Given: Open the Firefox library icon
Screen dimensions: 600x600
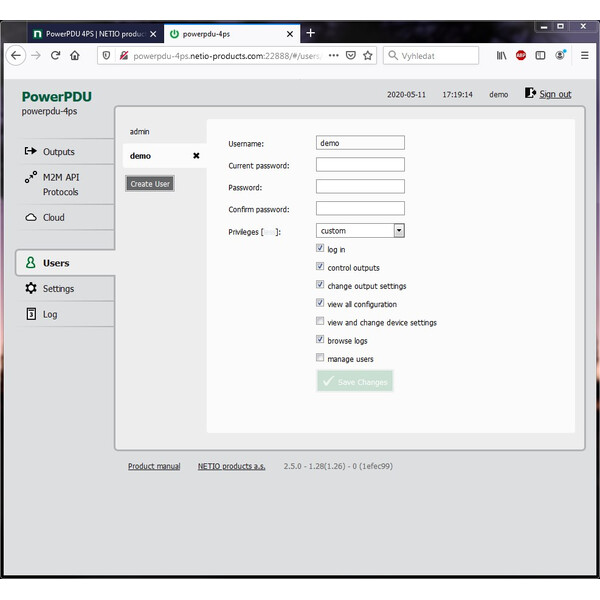Looking at the screenshot, I should (502, 56).
